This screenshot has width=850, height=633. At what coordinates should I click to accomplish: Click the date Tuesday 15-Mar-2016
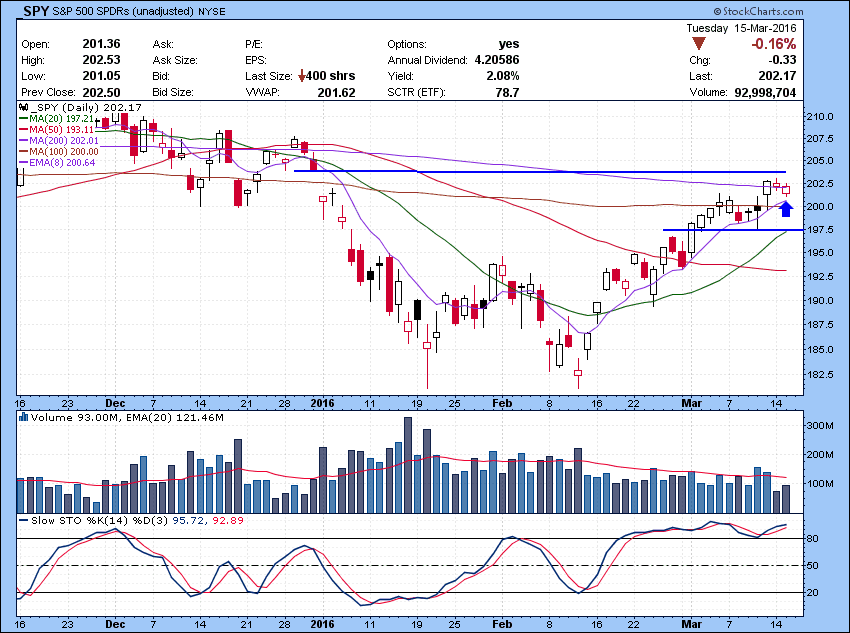(x=741, y=28)
